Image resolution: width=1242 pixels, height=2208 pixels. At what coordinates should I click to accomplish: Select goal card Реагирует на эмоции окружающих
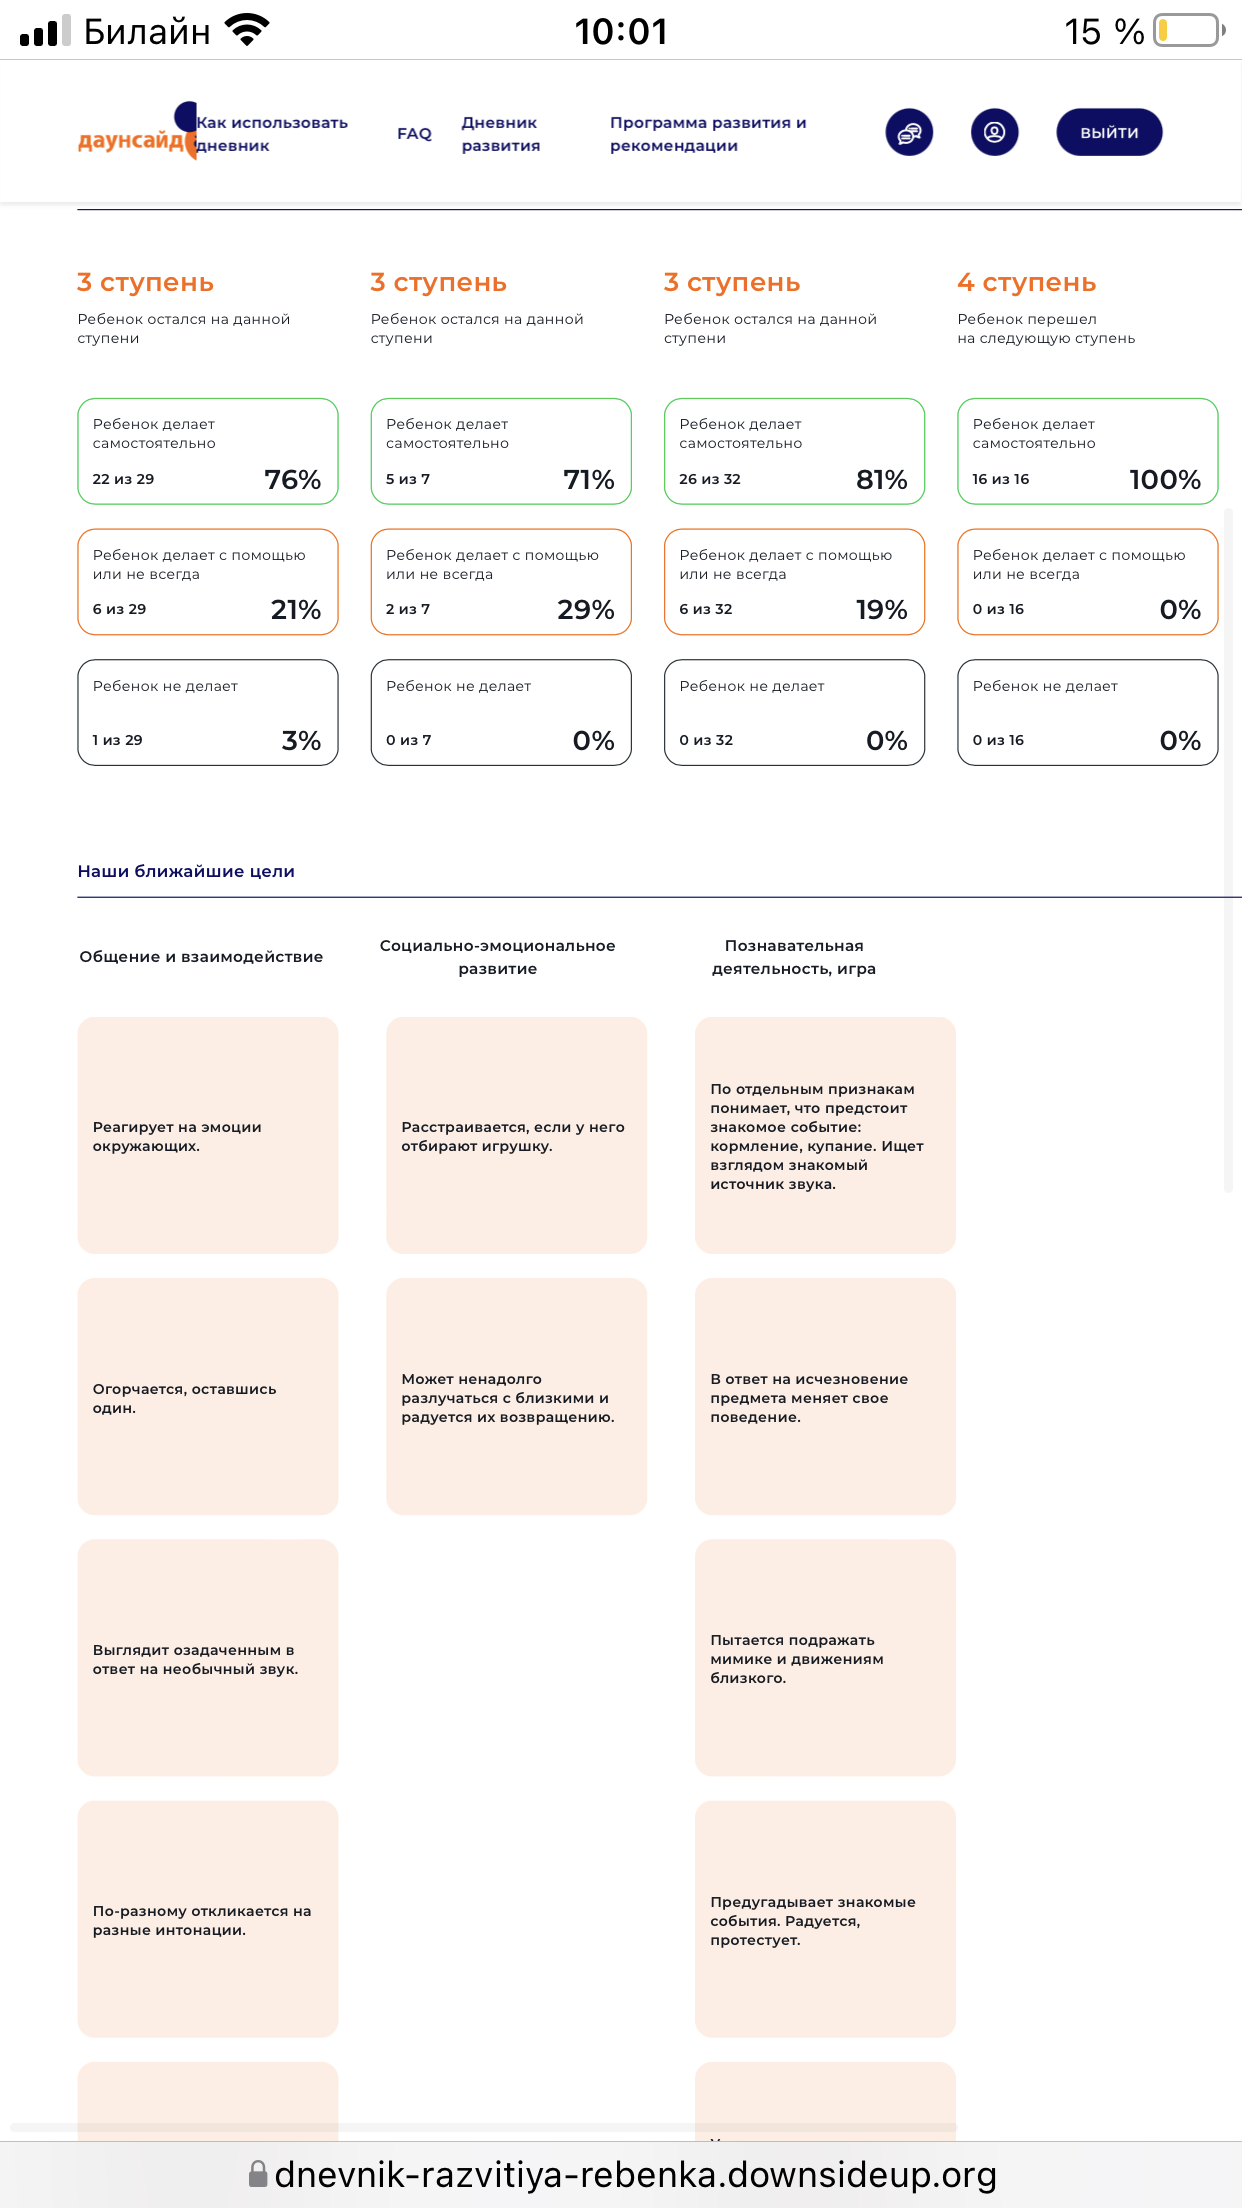point(208,1135)
